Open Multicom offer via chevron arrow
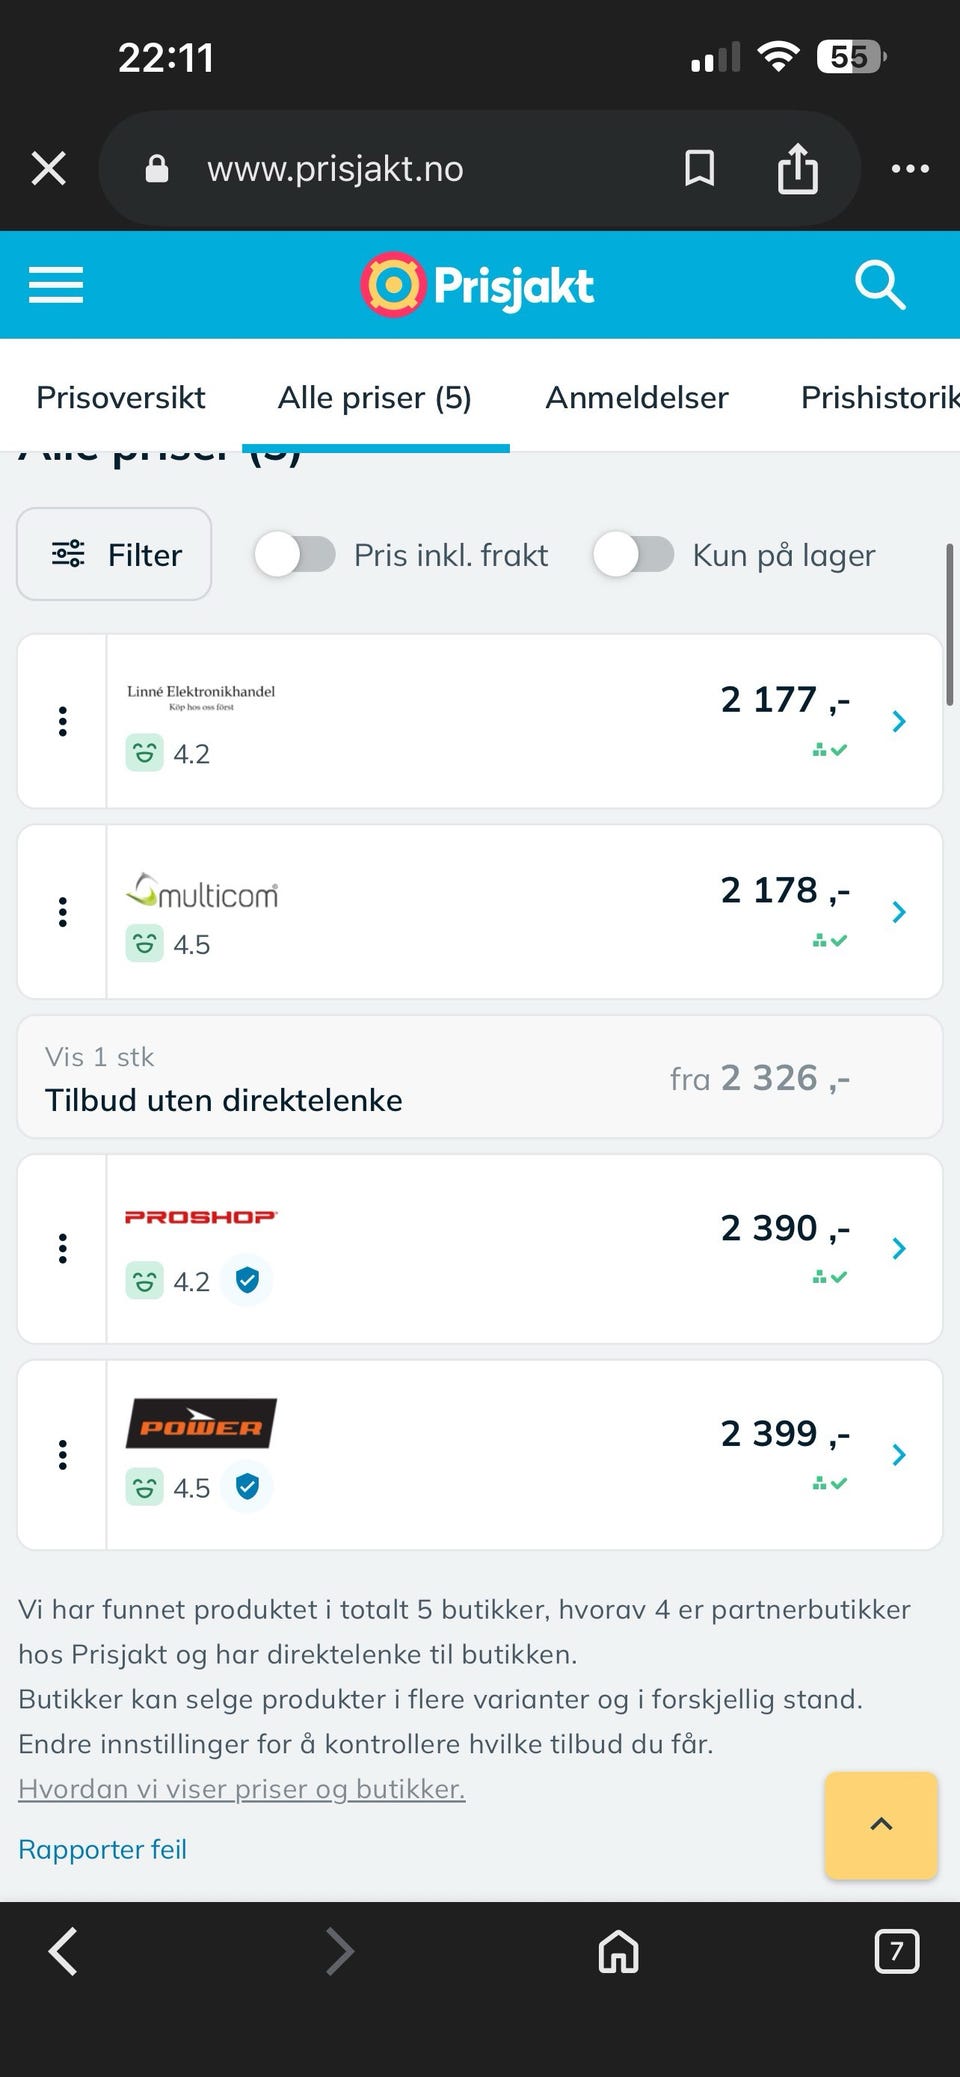Image resolution: width=960 pixels, height=2077 pixels. 898,912
